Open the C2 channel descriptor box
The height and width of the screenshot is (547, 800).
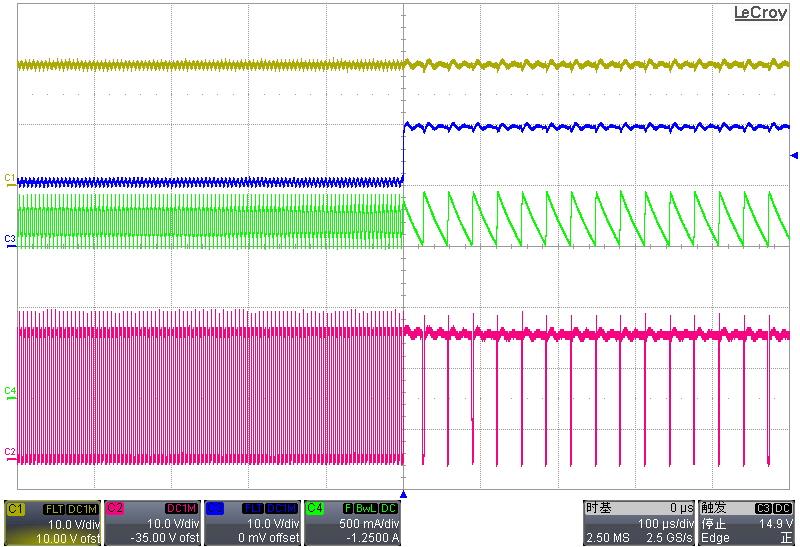pyautogui.click(x=152, y=523)
